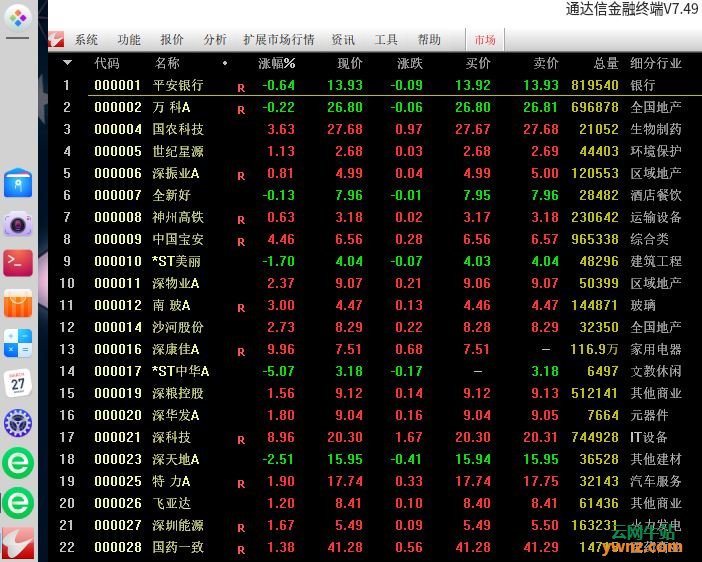Select stock 国农科技 in the list
The width and height of the screenshot is (702, 562).
coord(178,129)
